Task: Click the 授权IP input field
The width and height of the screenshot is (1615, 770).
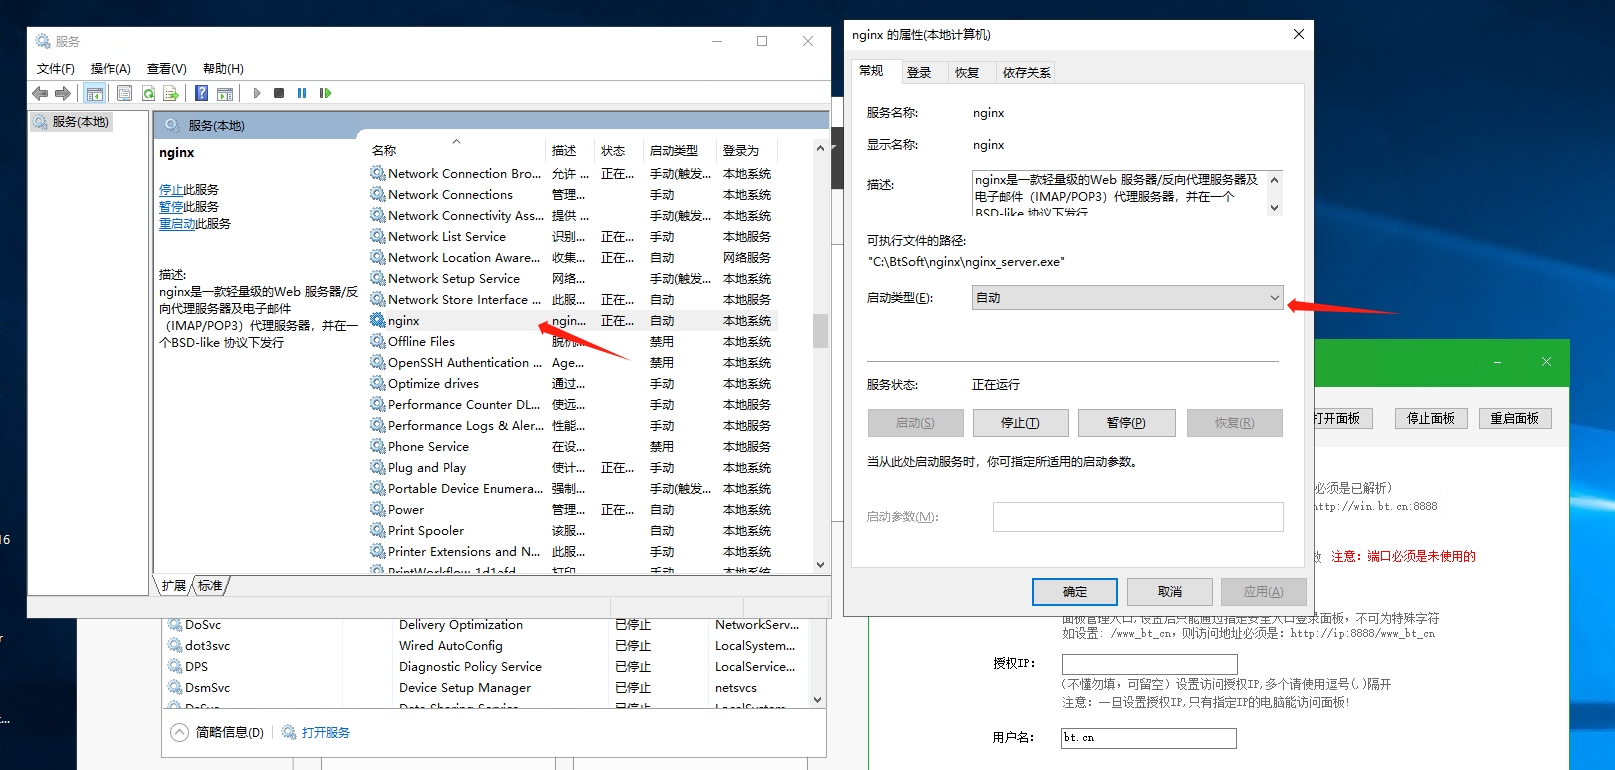Action: (1149, 664)
